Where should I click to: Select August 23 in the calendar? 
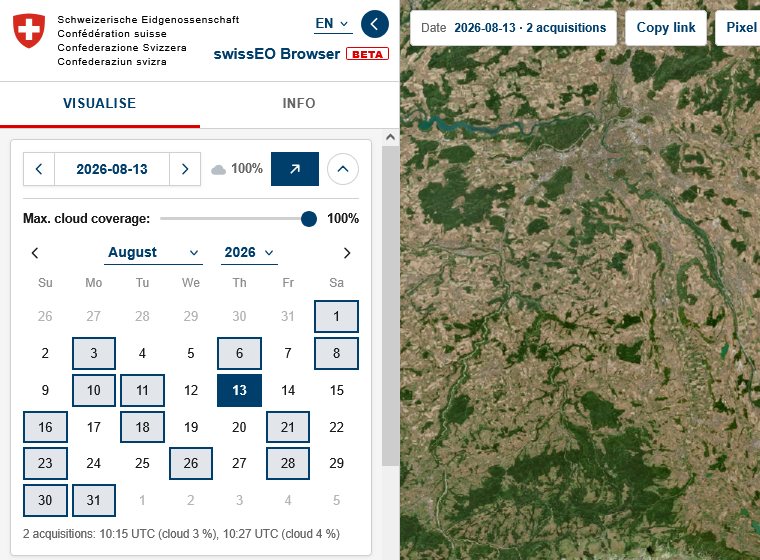[x=45, y=464]
